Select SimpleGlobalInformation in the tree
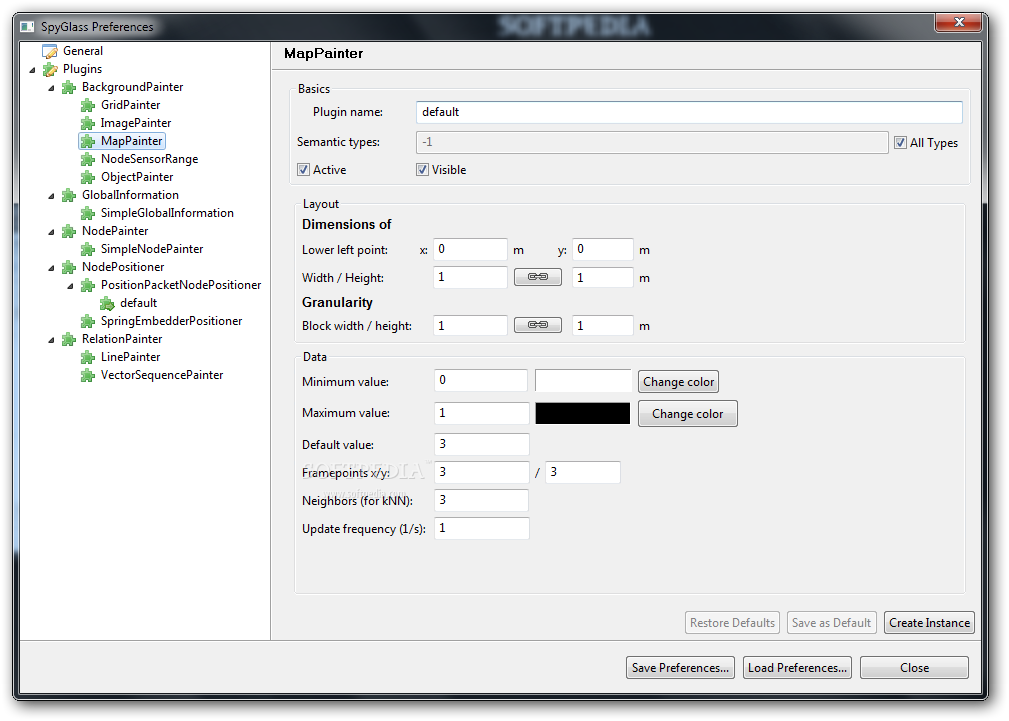The width and height of the screenshot is (1009, 721). click(167, 213)
